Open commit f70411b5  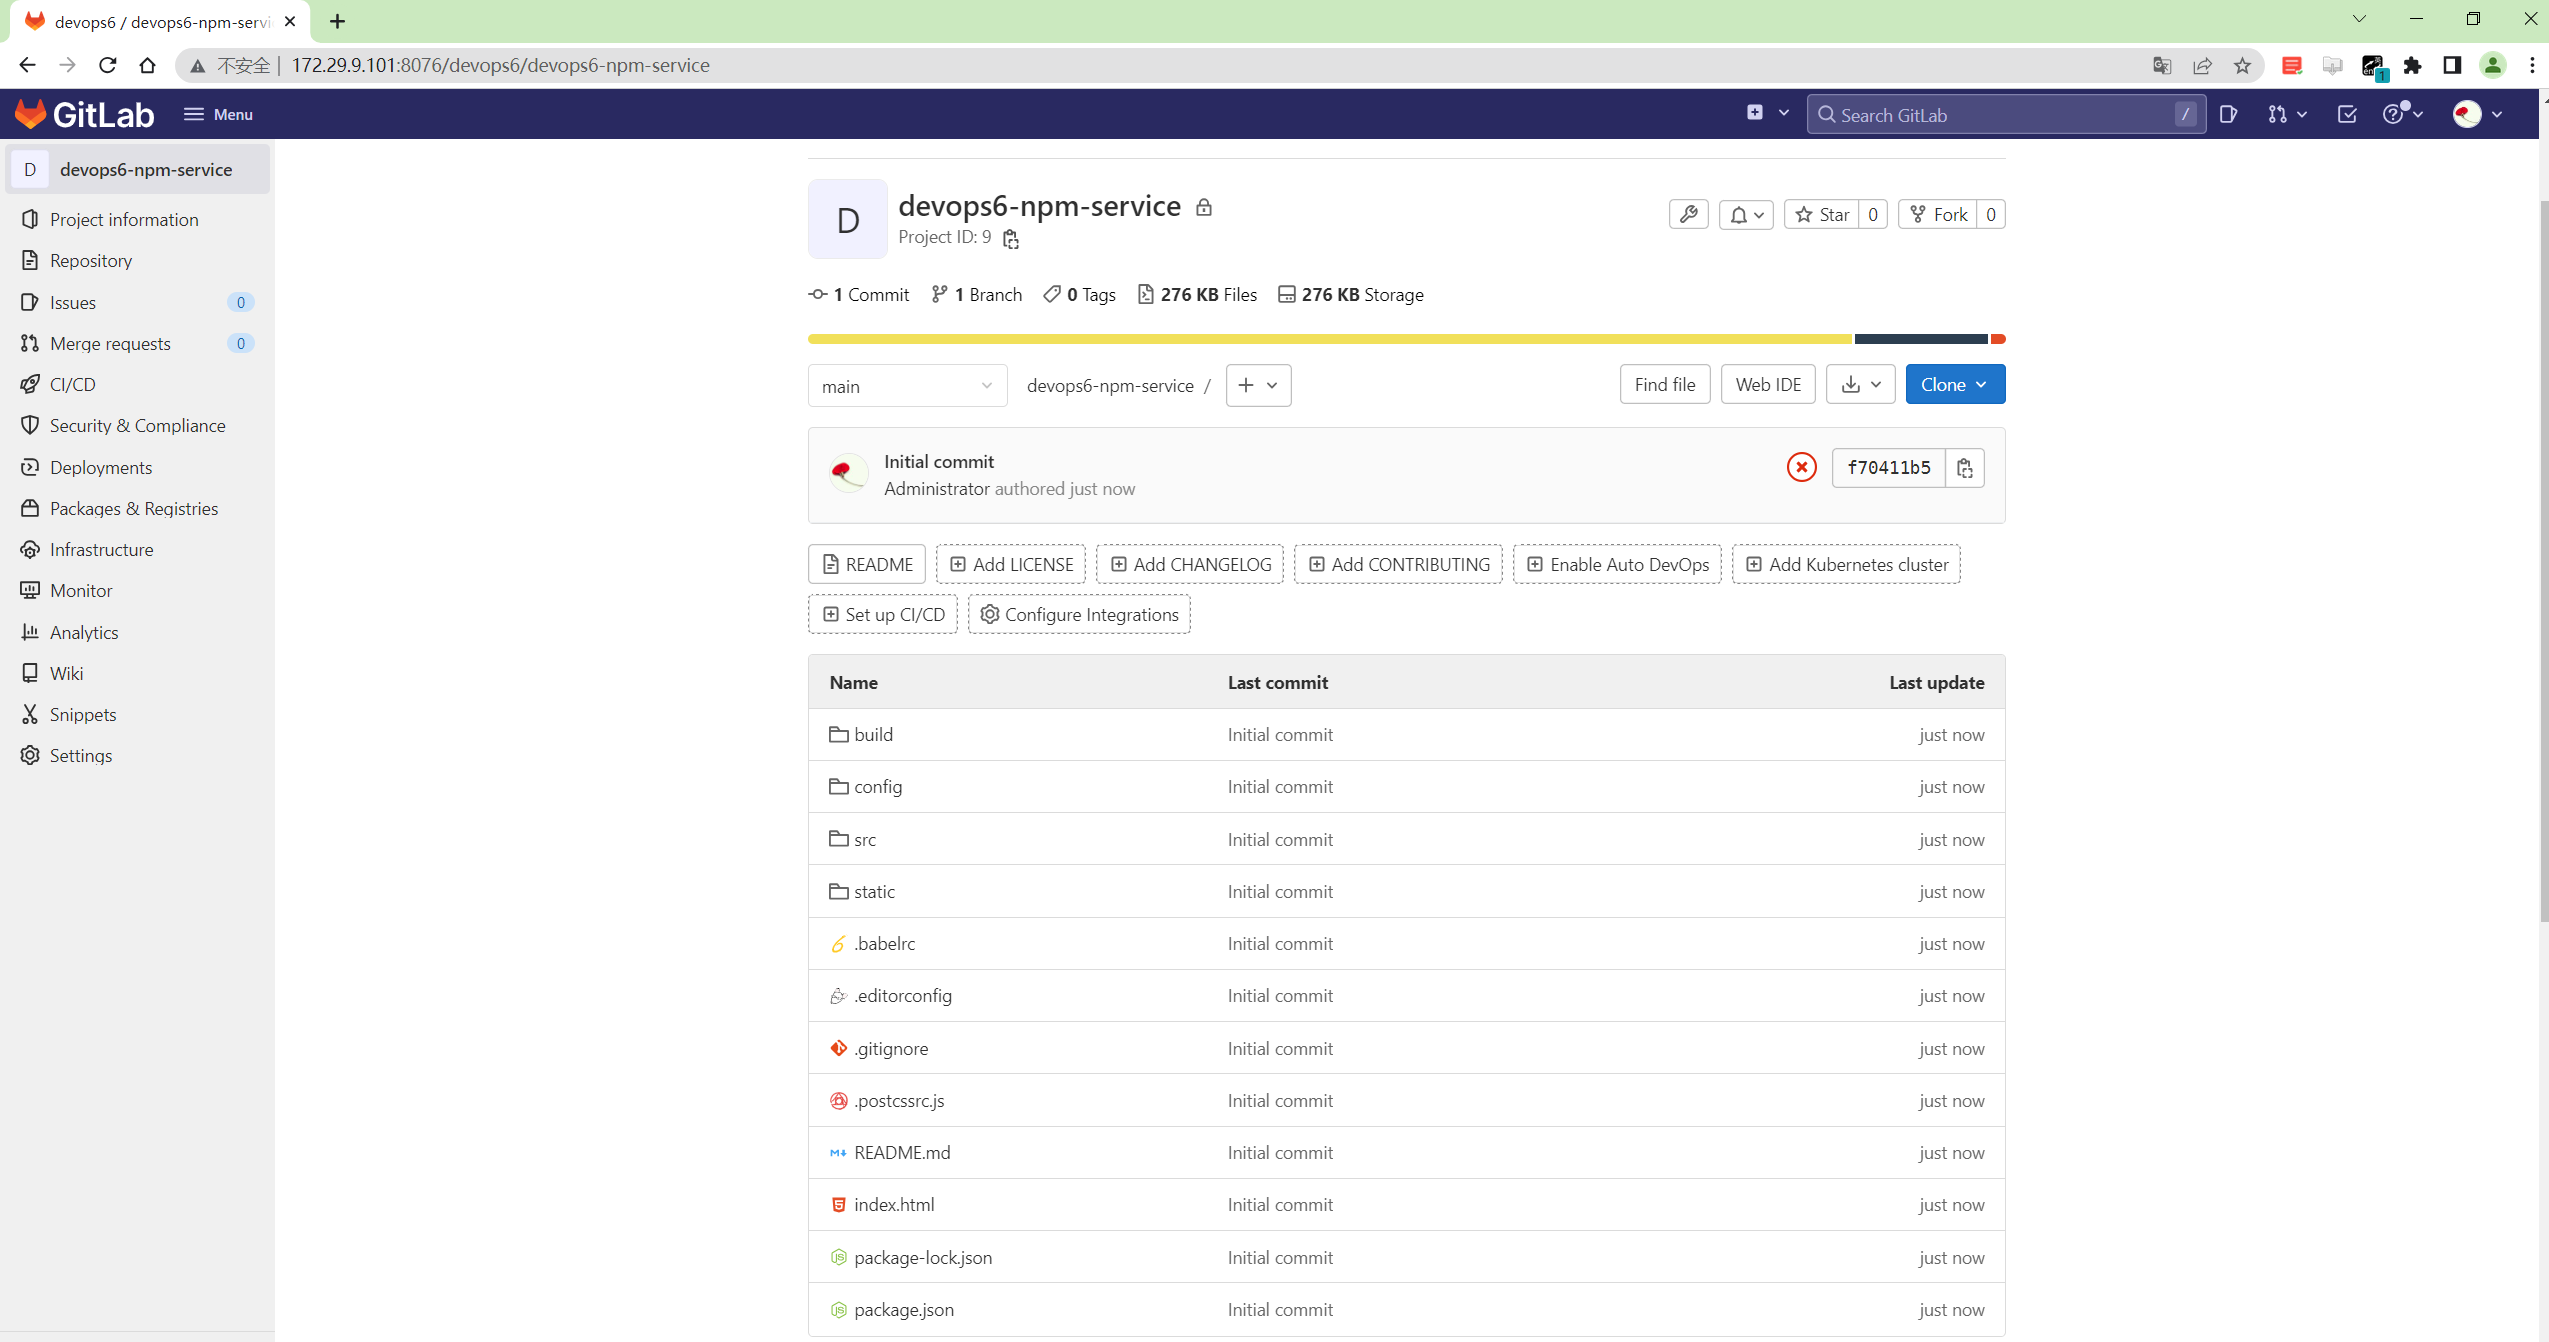pyautogui.click(x=1888, y=467)
